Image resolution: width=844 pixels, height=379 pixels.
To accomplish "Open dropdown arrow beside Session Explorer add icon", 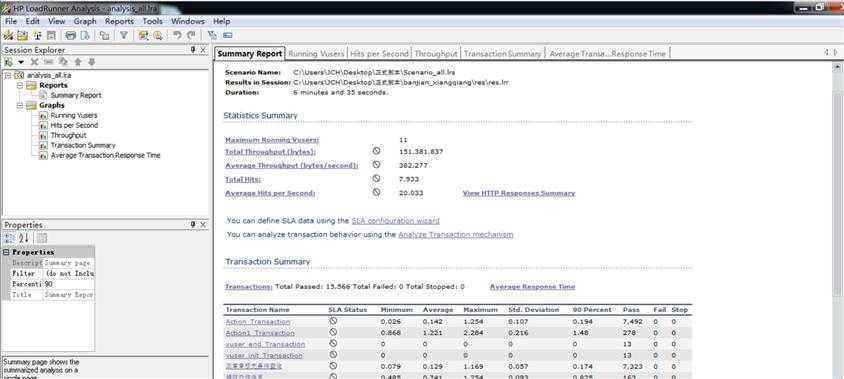I will click(21, 62).
